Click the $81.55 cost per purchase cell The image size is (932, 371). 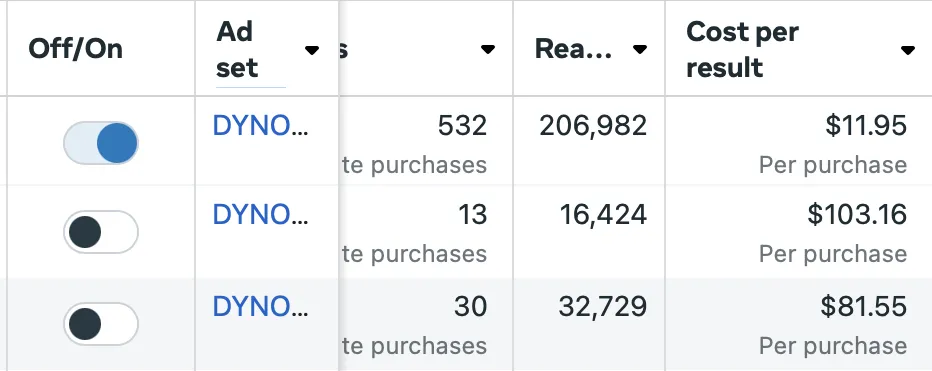tap(799, 323)
